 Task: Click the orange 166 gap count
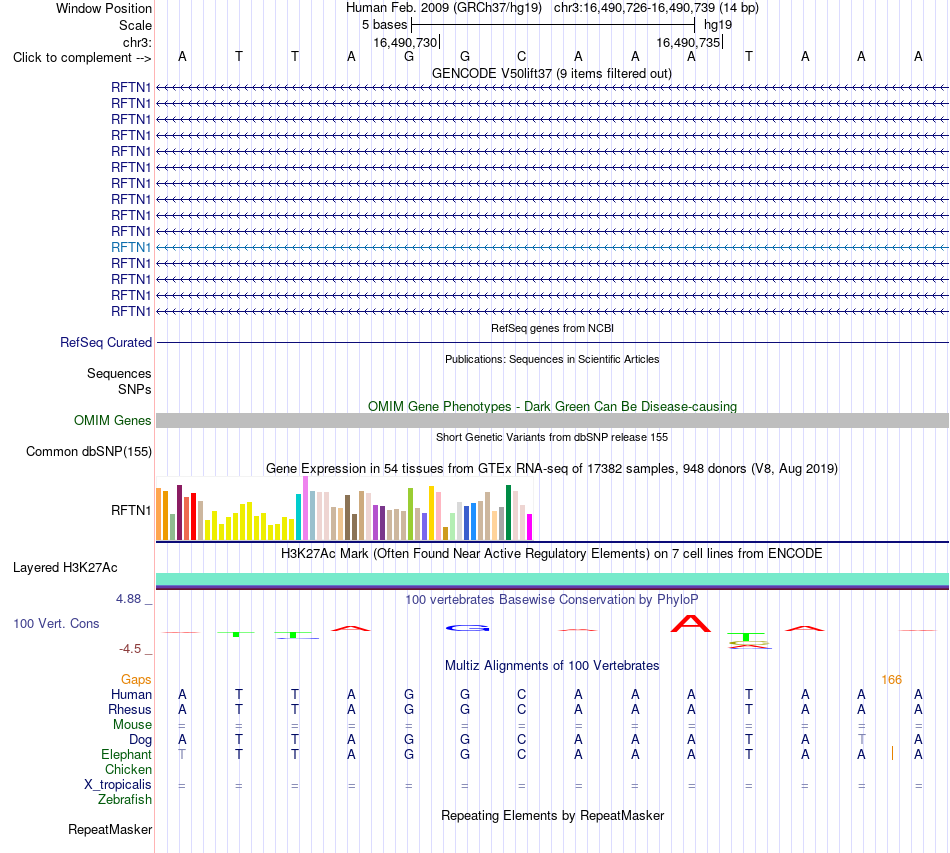tap(891, 680)
